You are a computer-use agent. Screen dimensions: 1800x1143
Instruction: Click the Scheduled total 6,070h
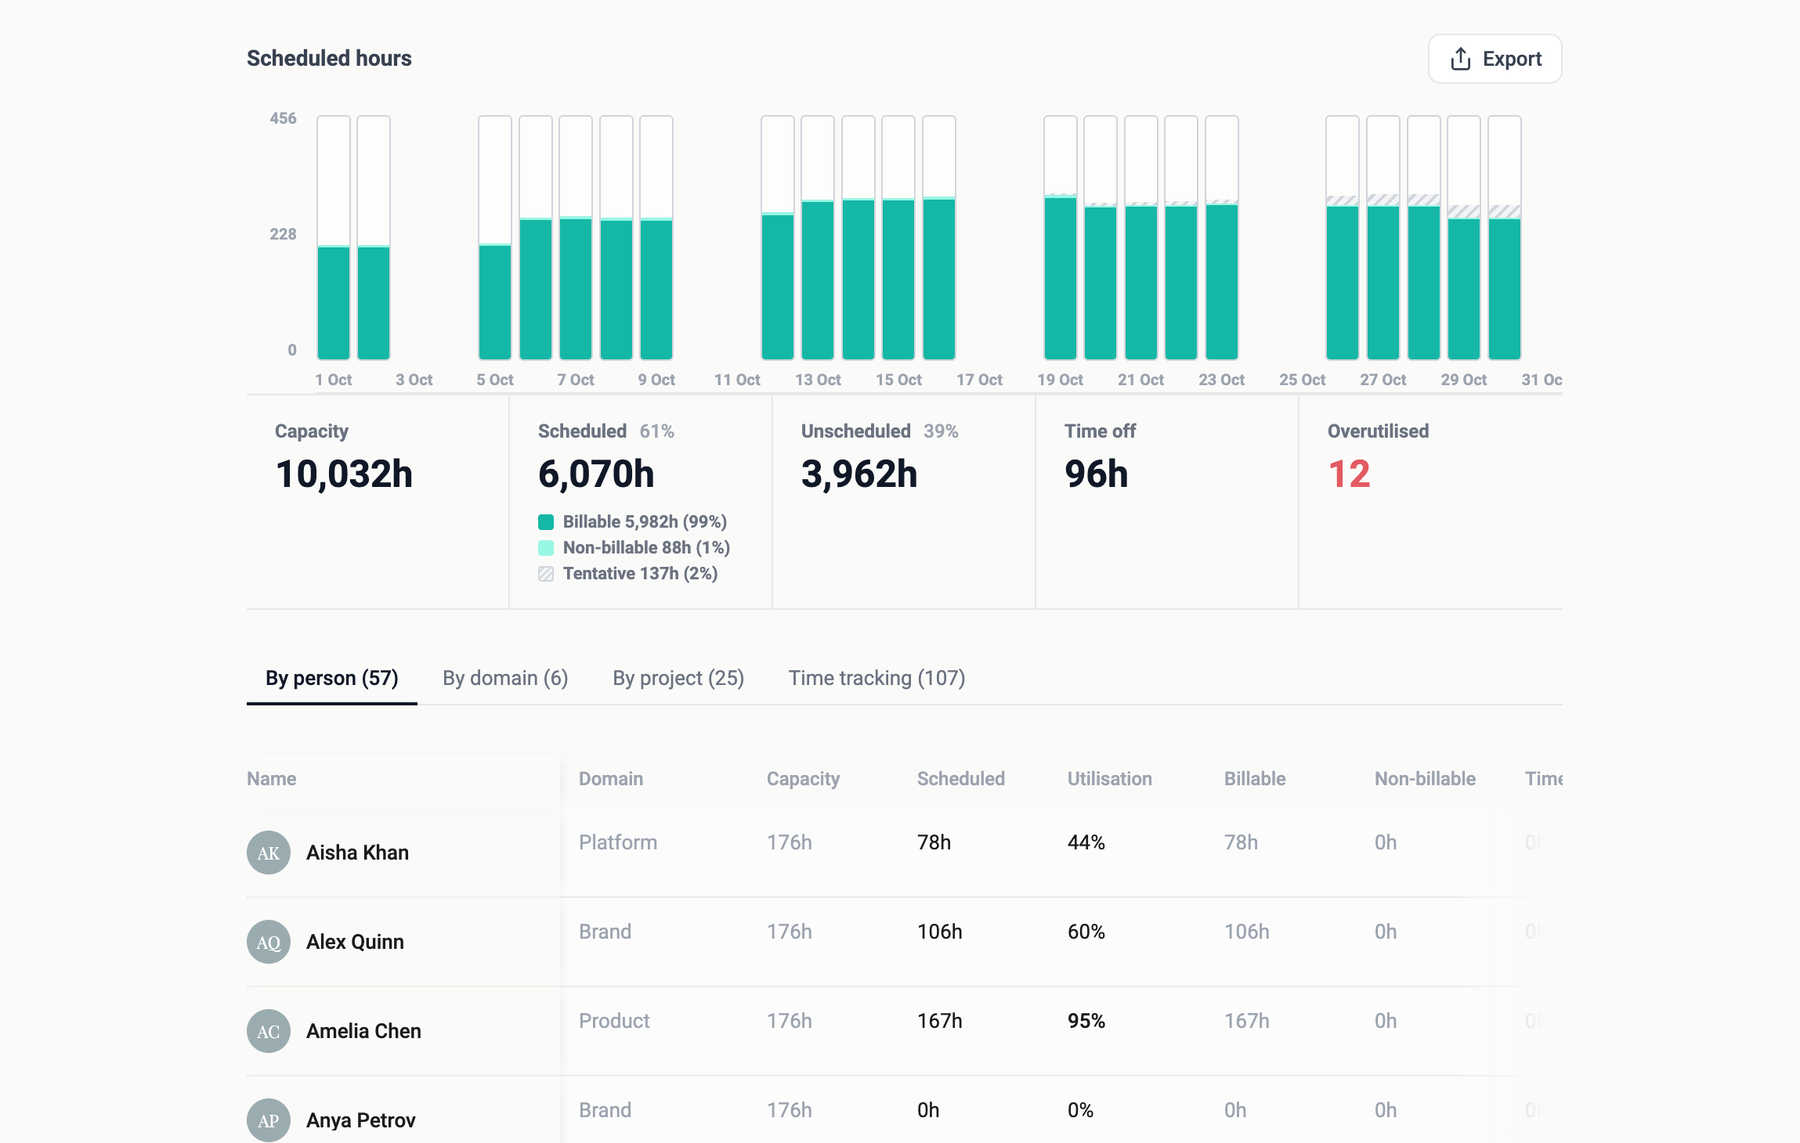[596, 474]
